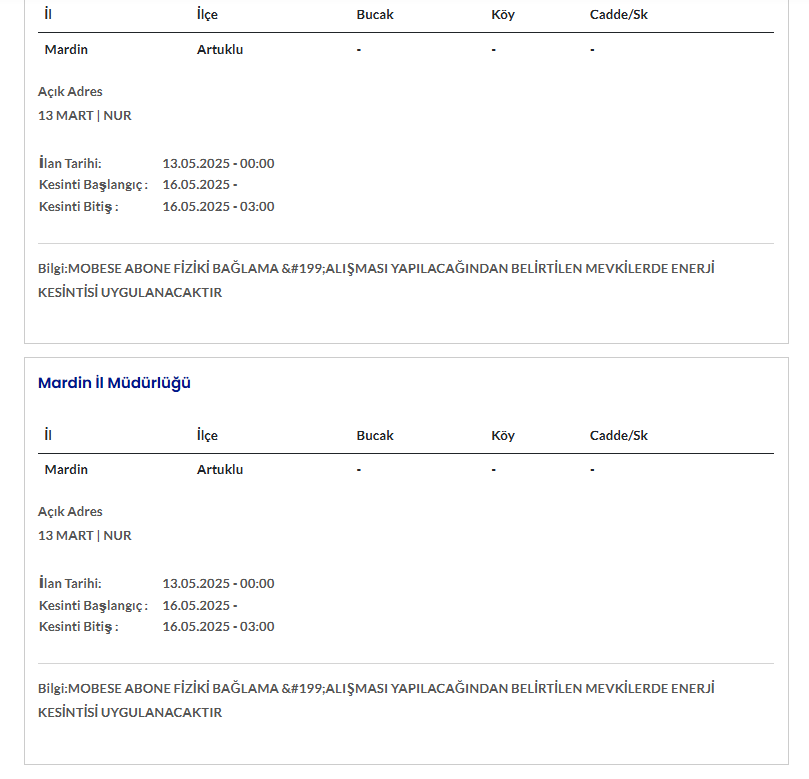Screen dimensions: 809x779
Task: Select Köy column header under Mardin İl Müdürlüğü
Action: pos(503,435)
